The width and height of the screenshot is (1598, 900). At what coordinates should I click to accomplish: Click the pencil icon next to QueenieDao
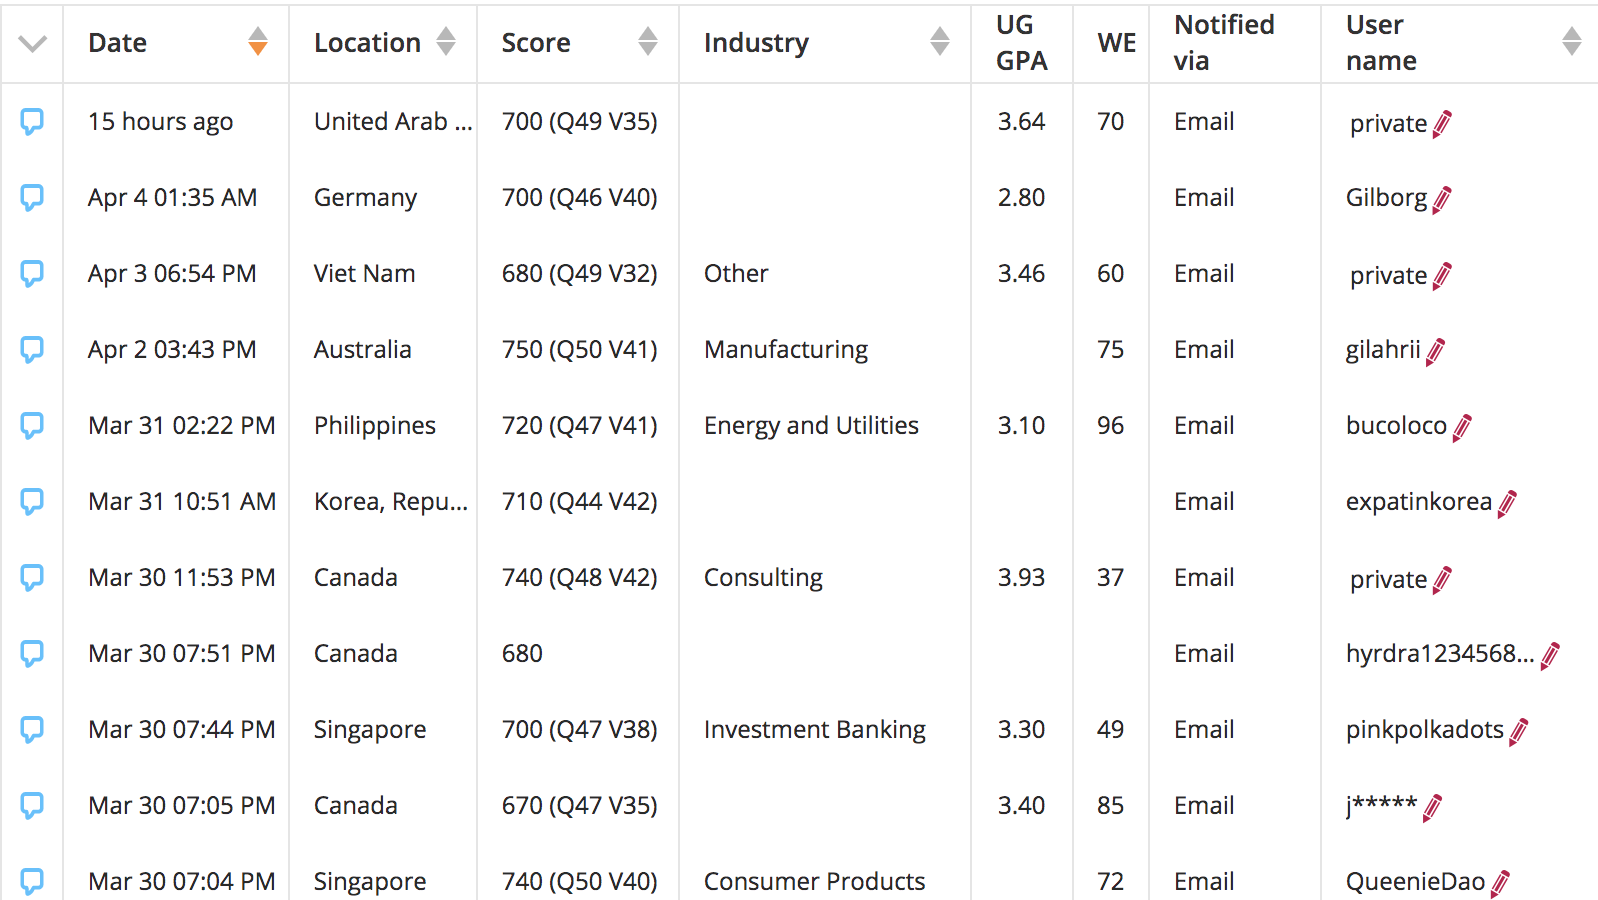coord(1500,884)
